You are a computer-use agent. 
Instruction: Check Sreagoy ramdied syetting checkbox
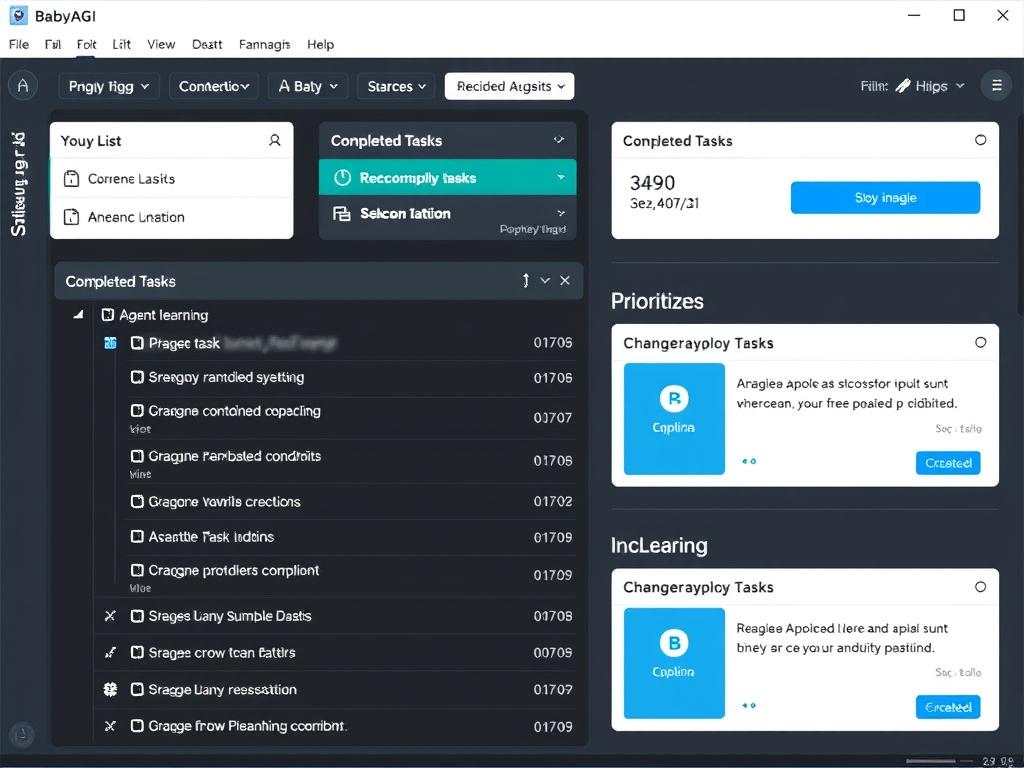(136, 377)
